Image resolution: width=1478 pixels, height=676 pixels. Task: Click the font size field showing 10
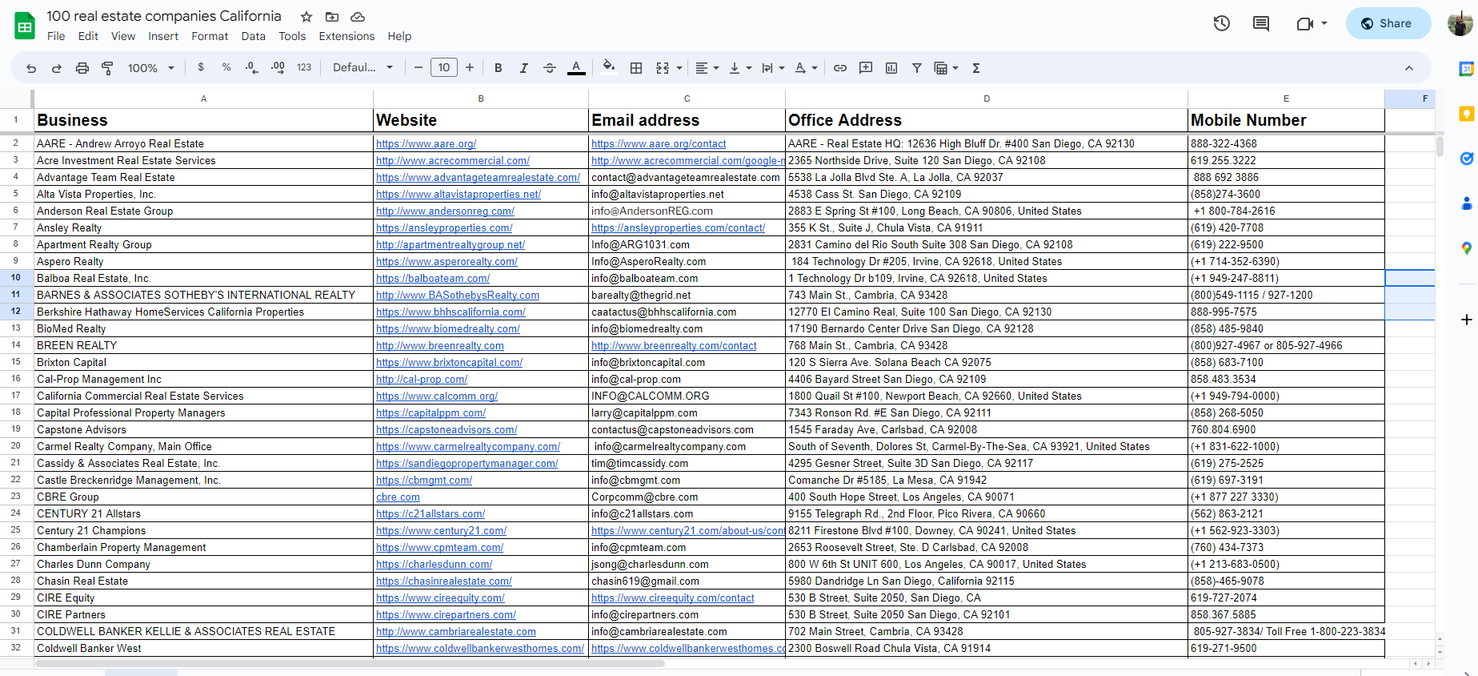coord(444,68)
